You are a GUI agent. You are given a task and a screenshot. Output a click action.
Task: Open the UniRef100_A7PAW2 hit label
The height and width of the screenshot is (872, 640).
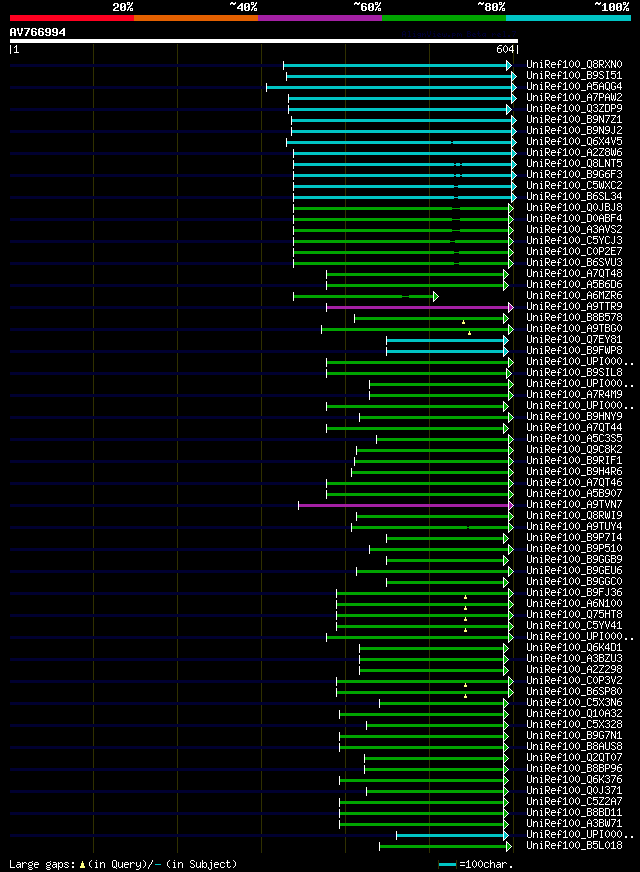click(x=574, y=97)
